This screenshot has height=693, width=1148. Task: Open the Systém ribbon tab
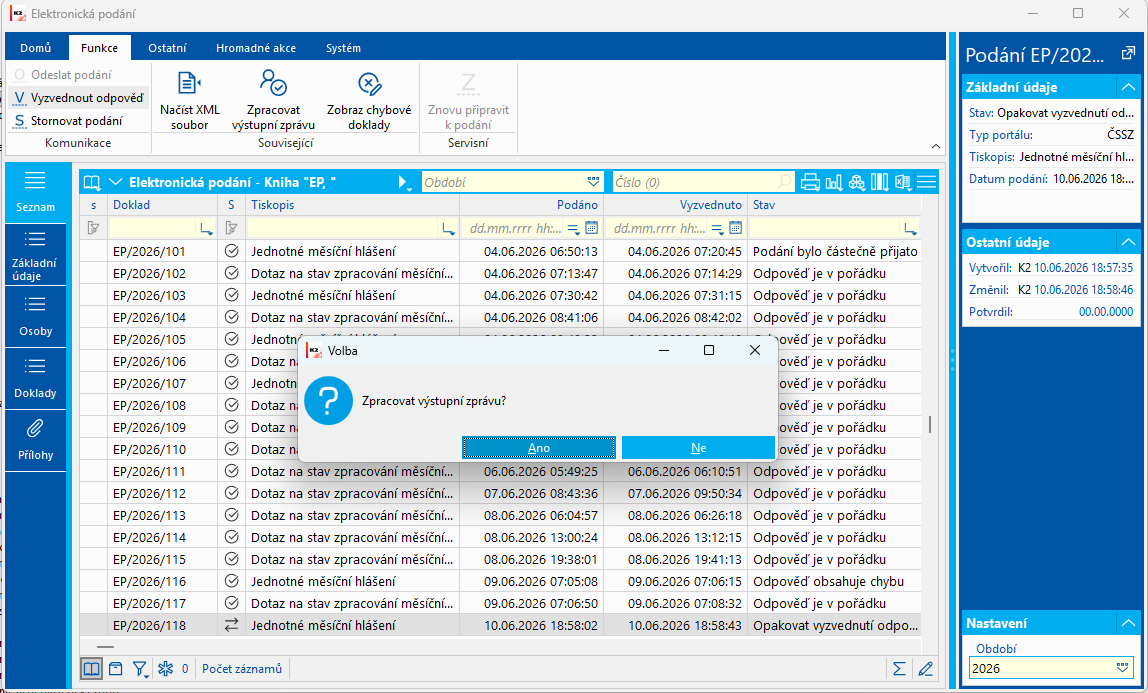pos(343,48)
